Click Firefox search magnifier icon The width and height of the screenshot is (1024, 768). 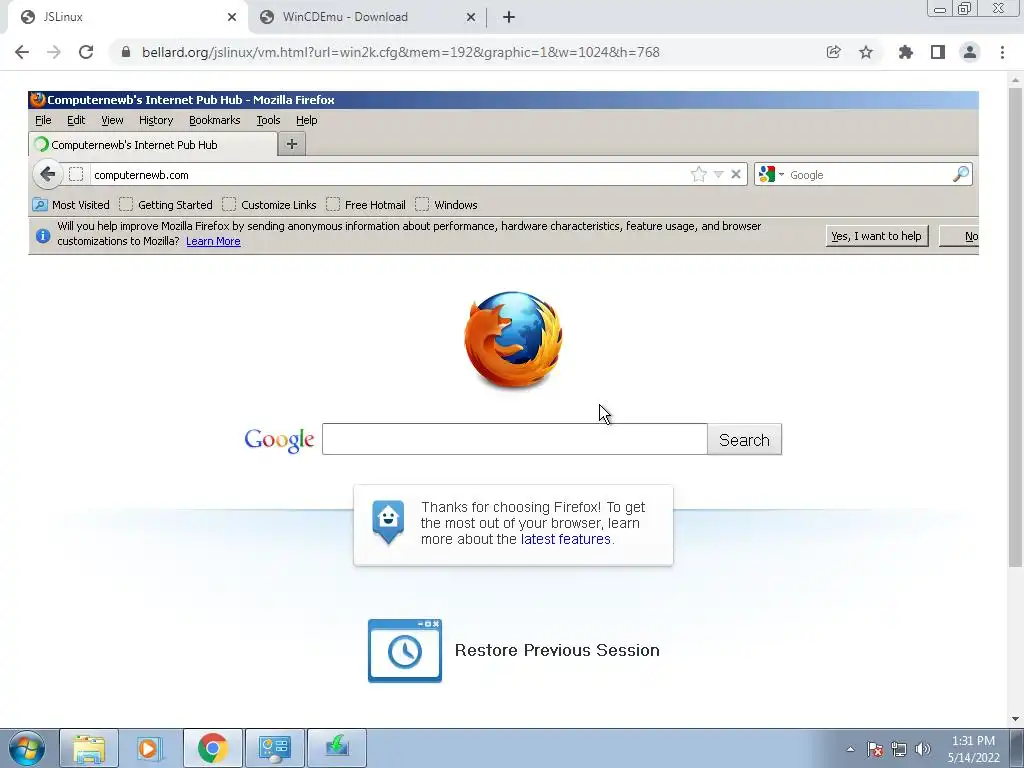[x=961, y=174]
